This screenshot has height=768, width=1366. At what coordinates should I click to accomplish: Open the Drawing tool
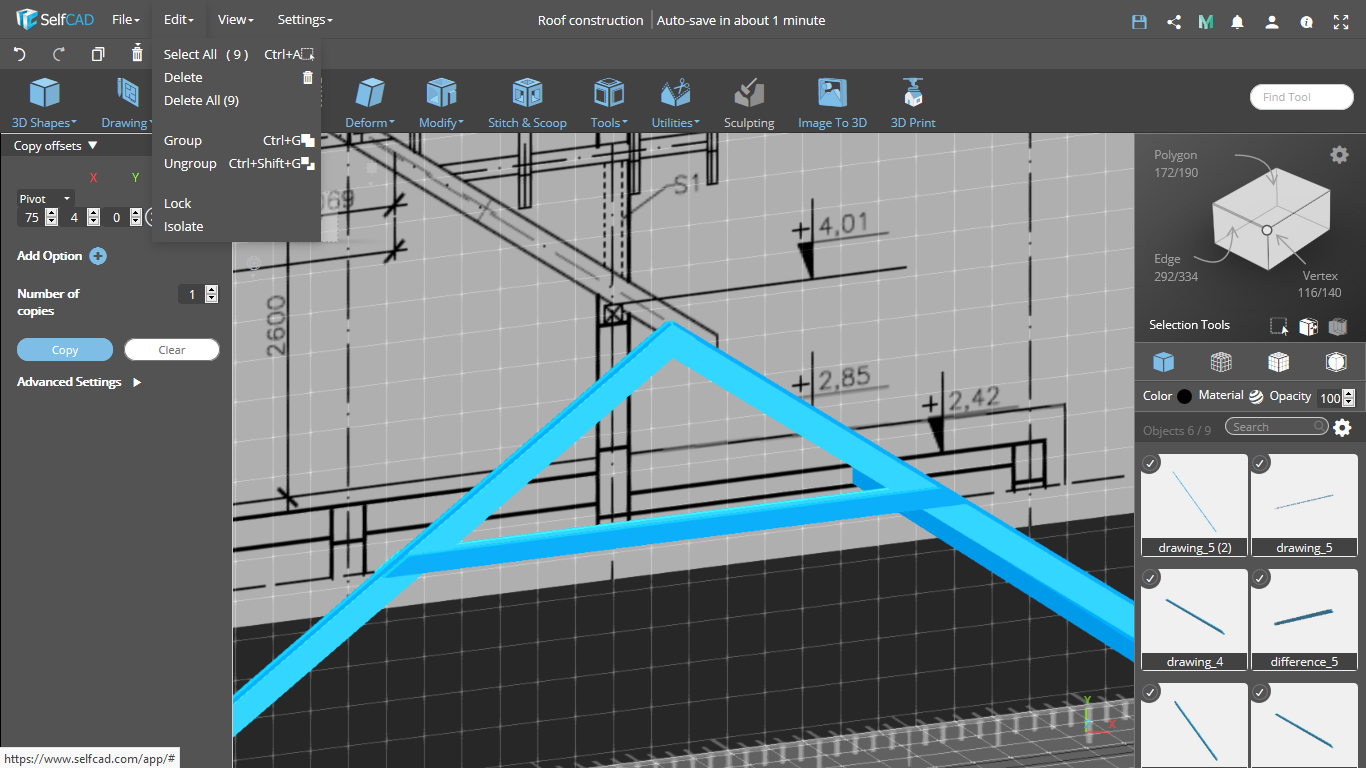pos(126,103)
